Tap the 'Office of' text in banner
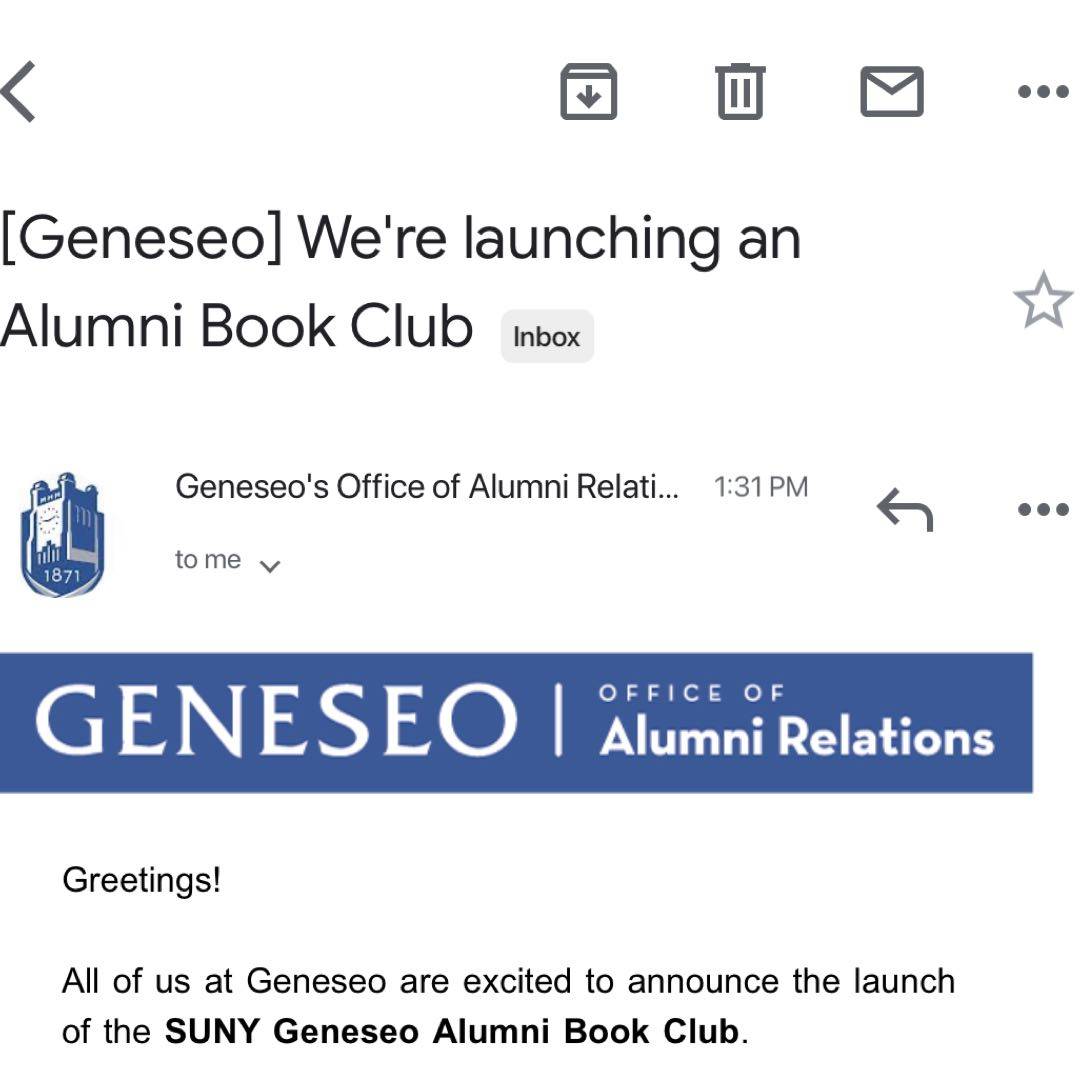The image size is (1080, 1080). tap(691, 693)
